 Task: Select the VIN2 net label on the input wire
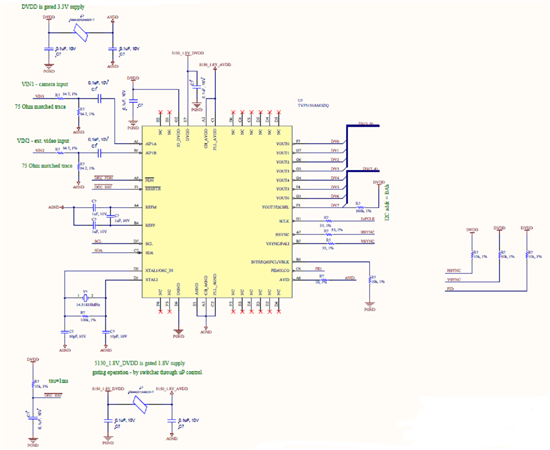click(40, 151)
